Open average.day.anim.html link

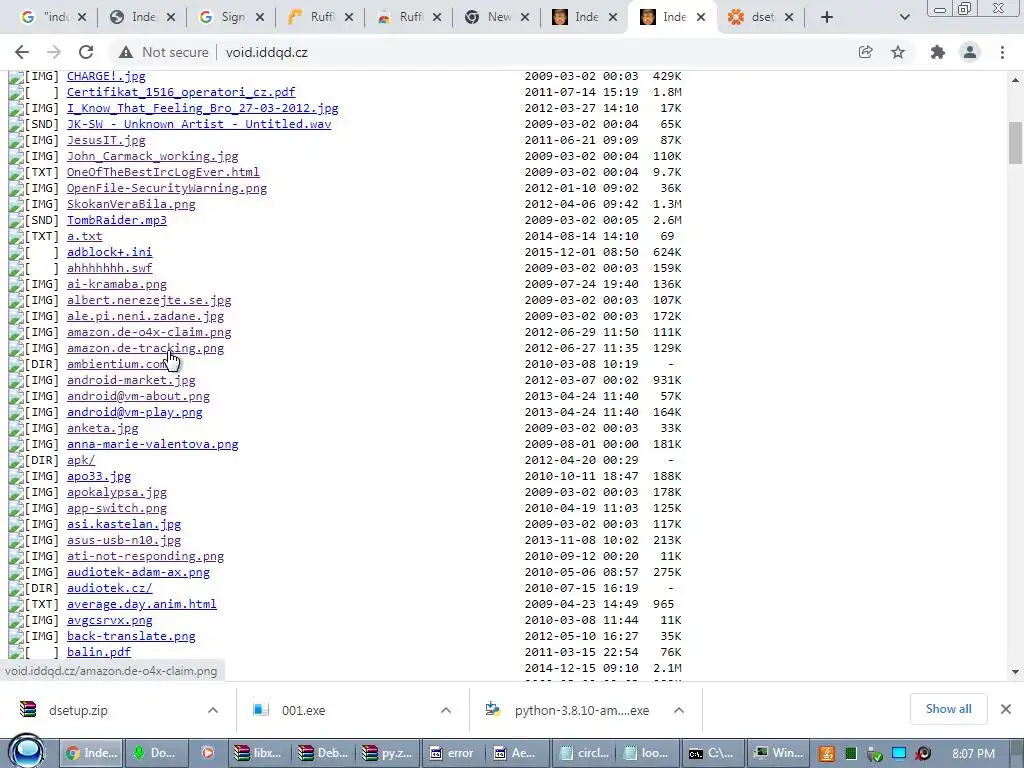tap(141, 604)
